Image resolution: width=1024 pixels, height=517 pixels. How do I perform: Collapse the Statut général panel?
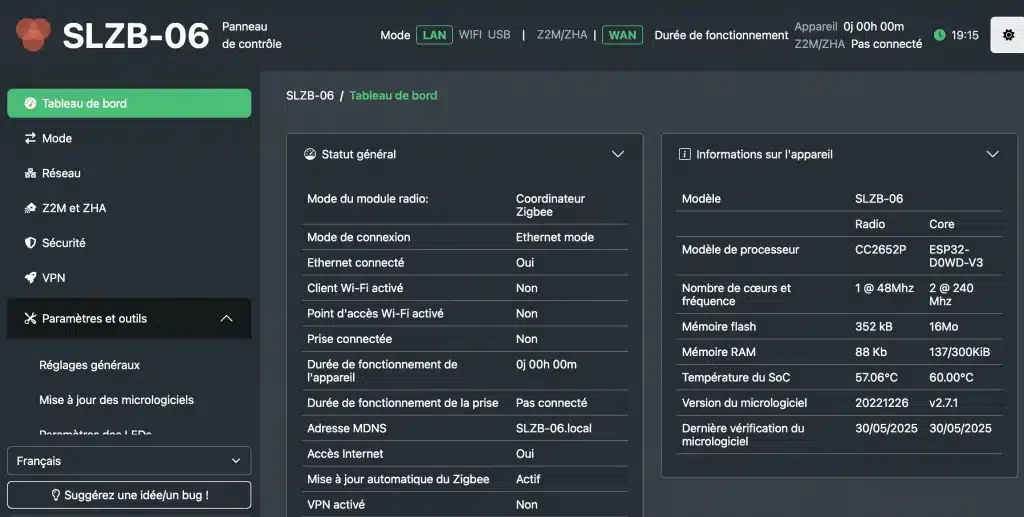tap(618, 154)
